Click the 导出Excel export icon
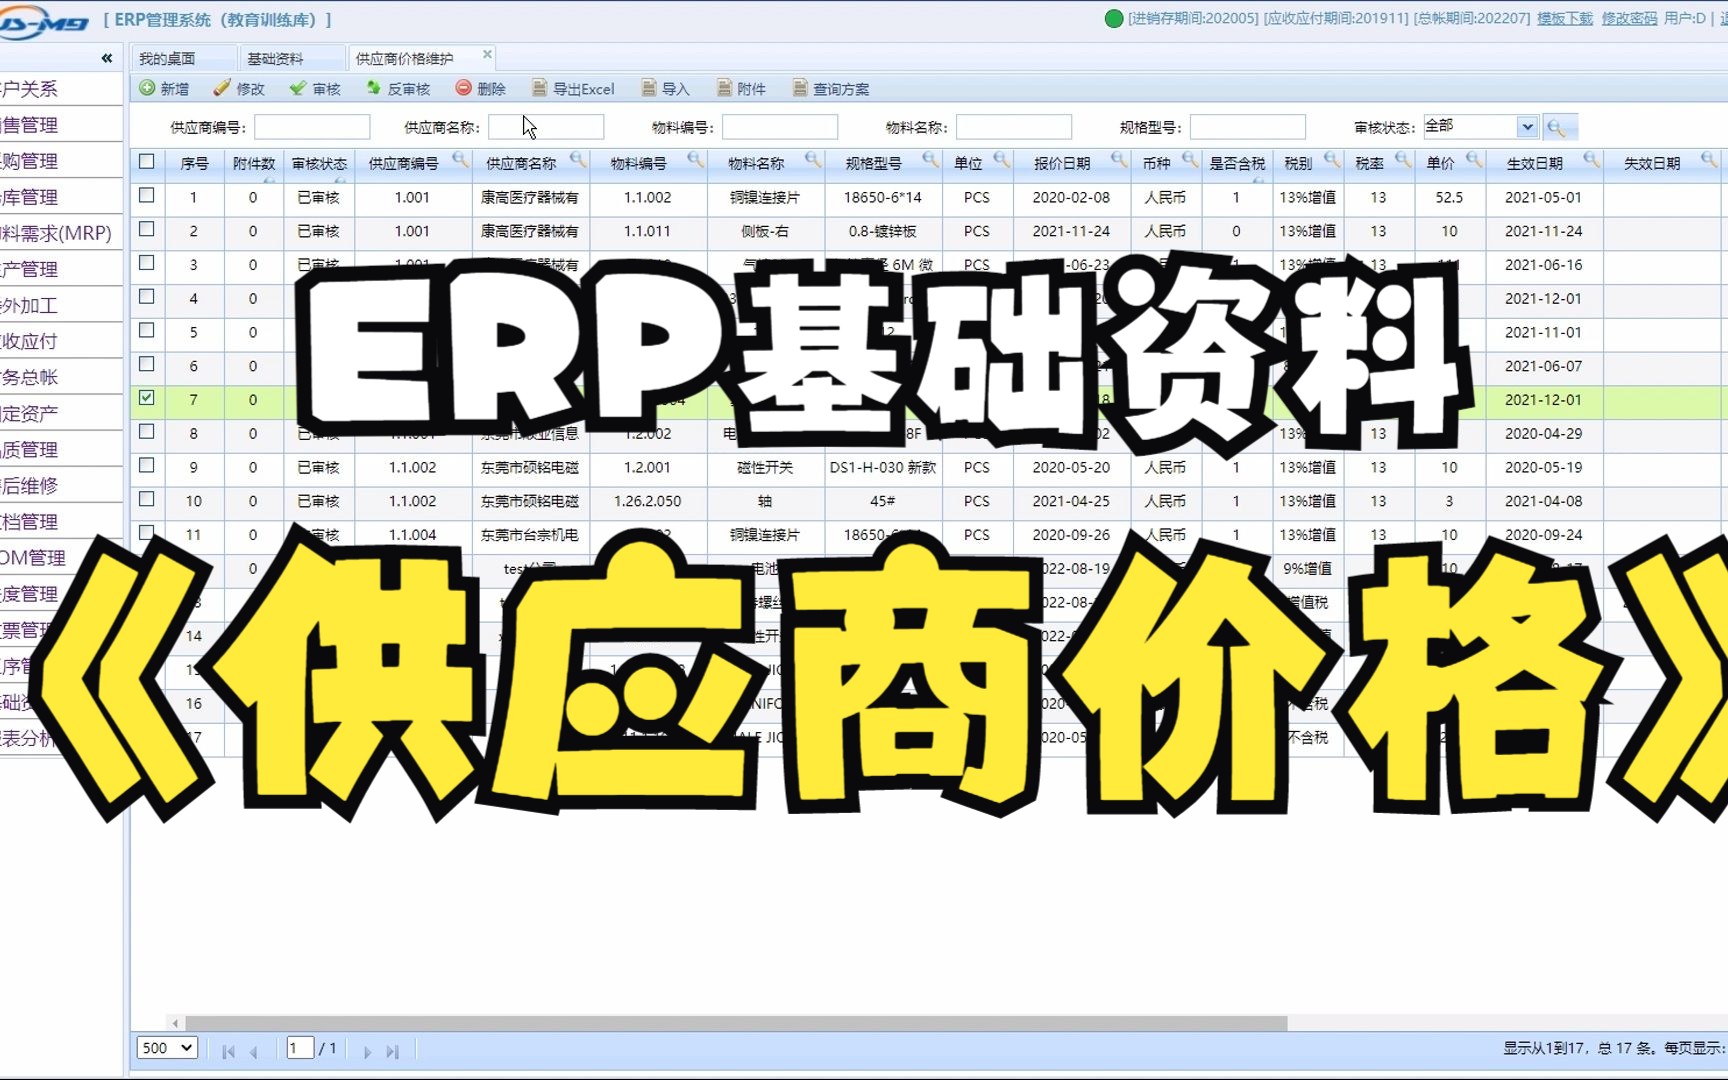 click(539, 88)
